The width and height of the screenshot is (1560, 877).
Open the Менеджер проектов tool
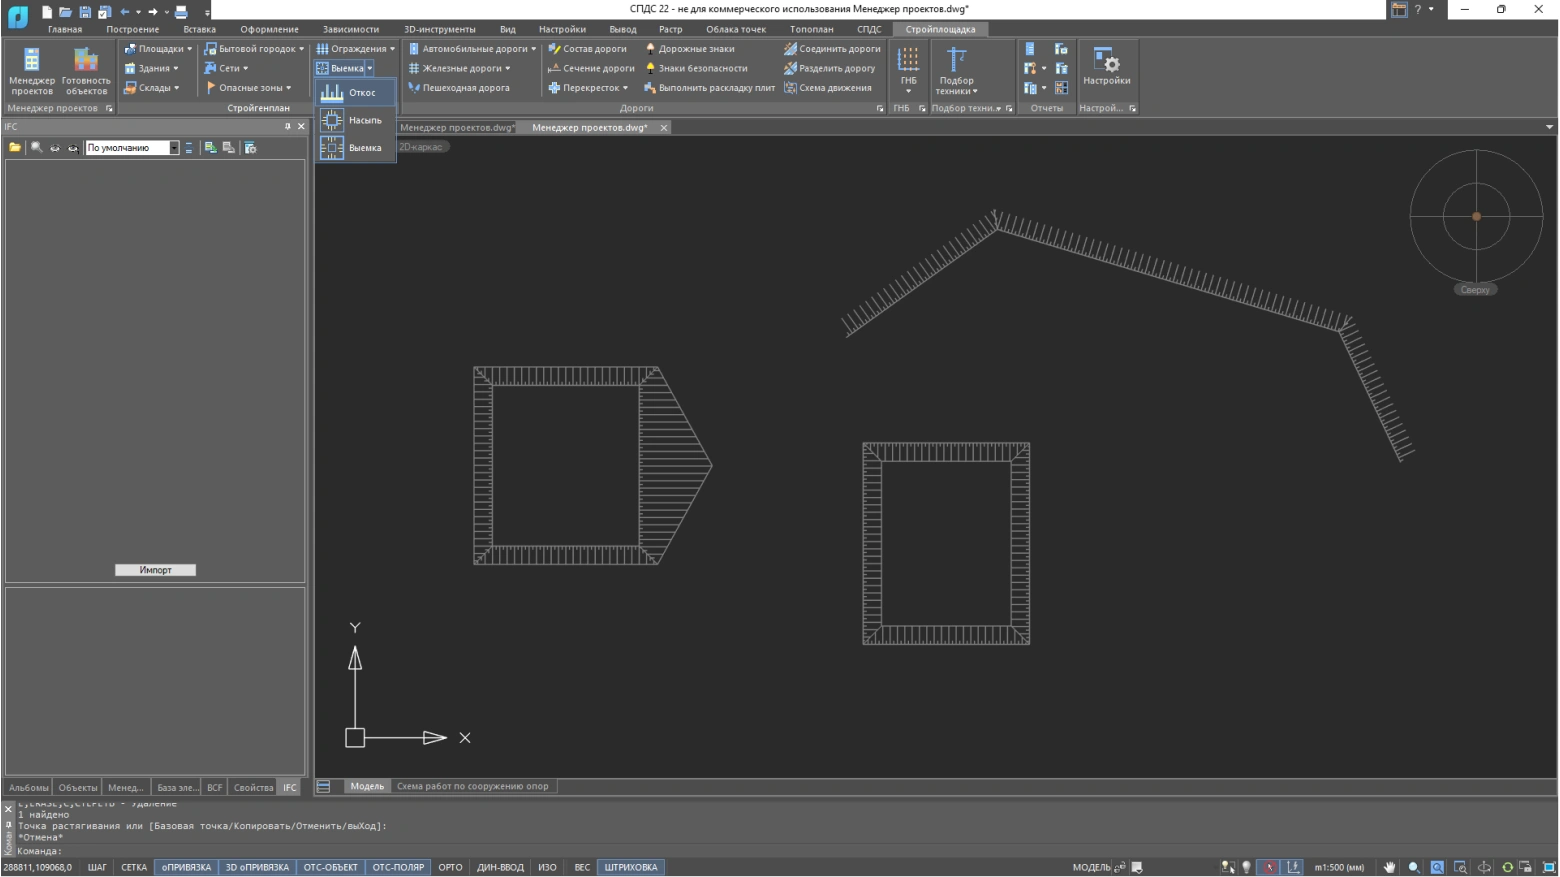(32, 70)
